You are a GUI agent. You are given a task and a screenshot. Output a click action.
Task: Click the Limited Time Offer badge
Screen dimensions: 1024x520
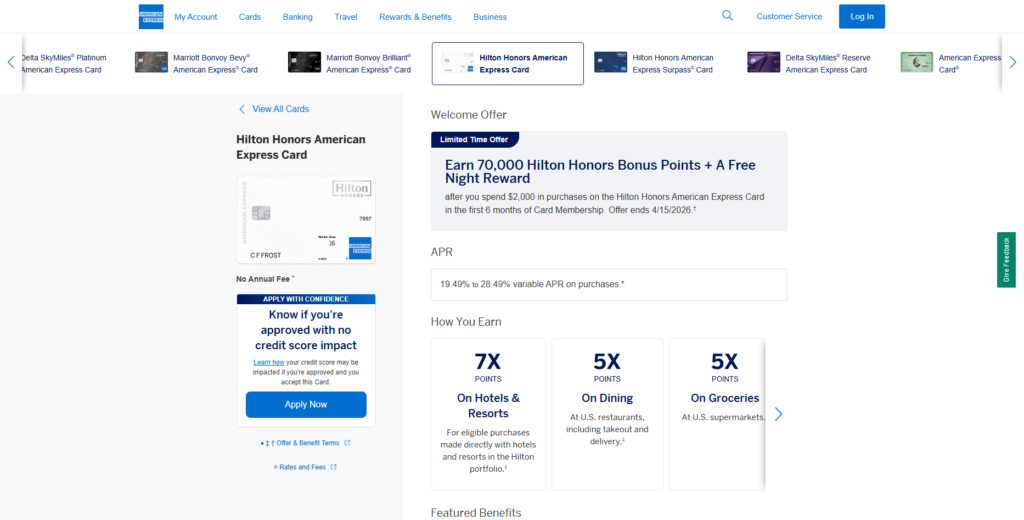click(x=474, y=140)
